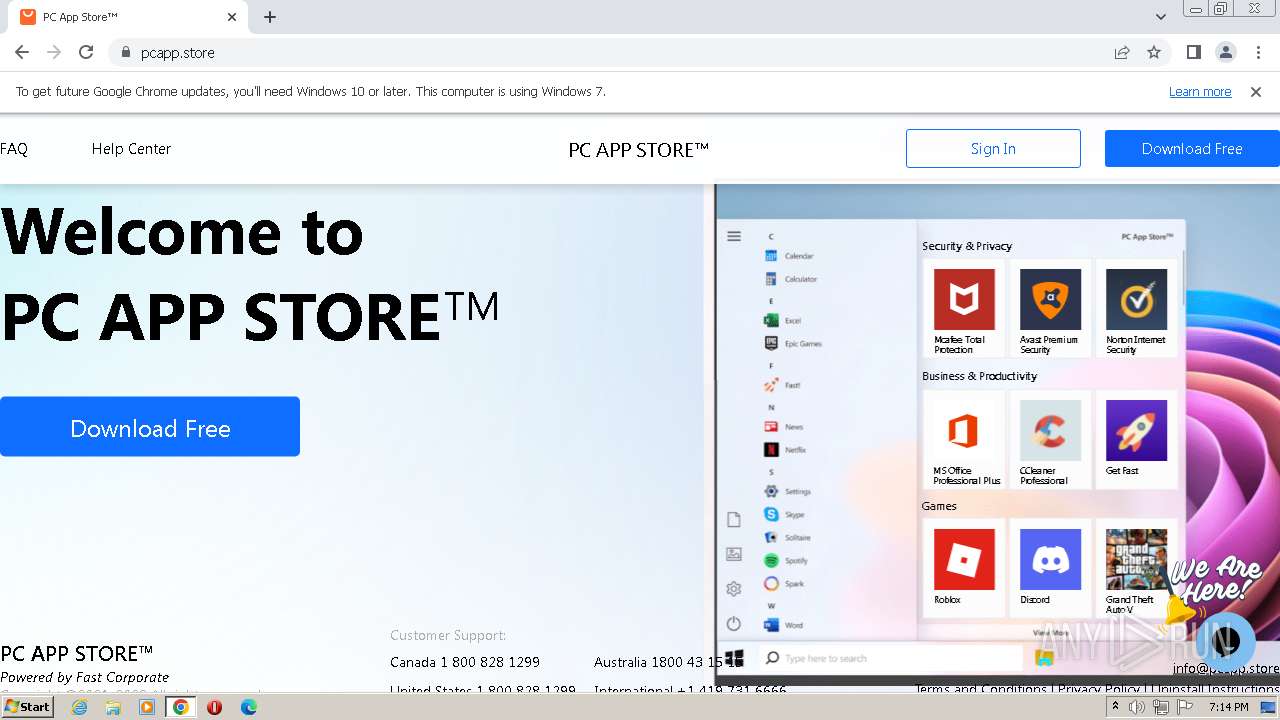Screen dimensions: 1280x720
Task: Close the PC App Store™ tab
Action: click(232, 17)
